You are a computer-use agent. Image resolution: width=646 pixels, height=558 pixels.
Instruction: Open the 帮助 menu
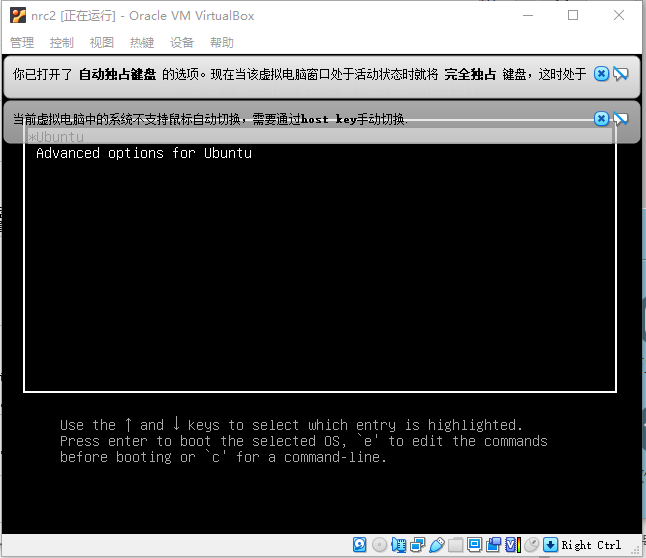coord(222,42)
